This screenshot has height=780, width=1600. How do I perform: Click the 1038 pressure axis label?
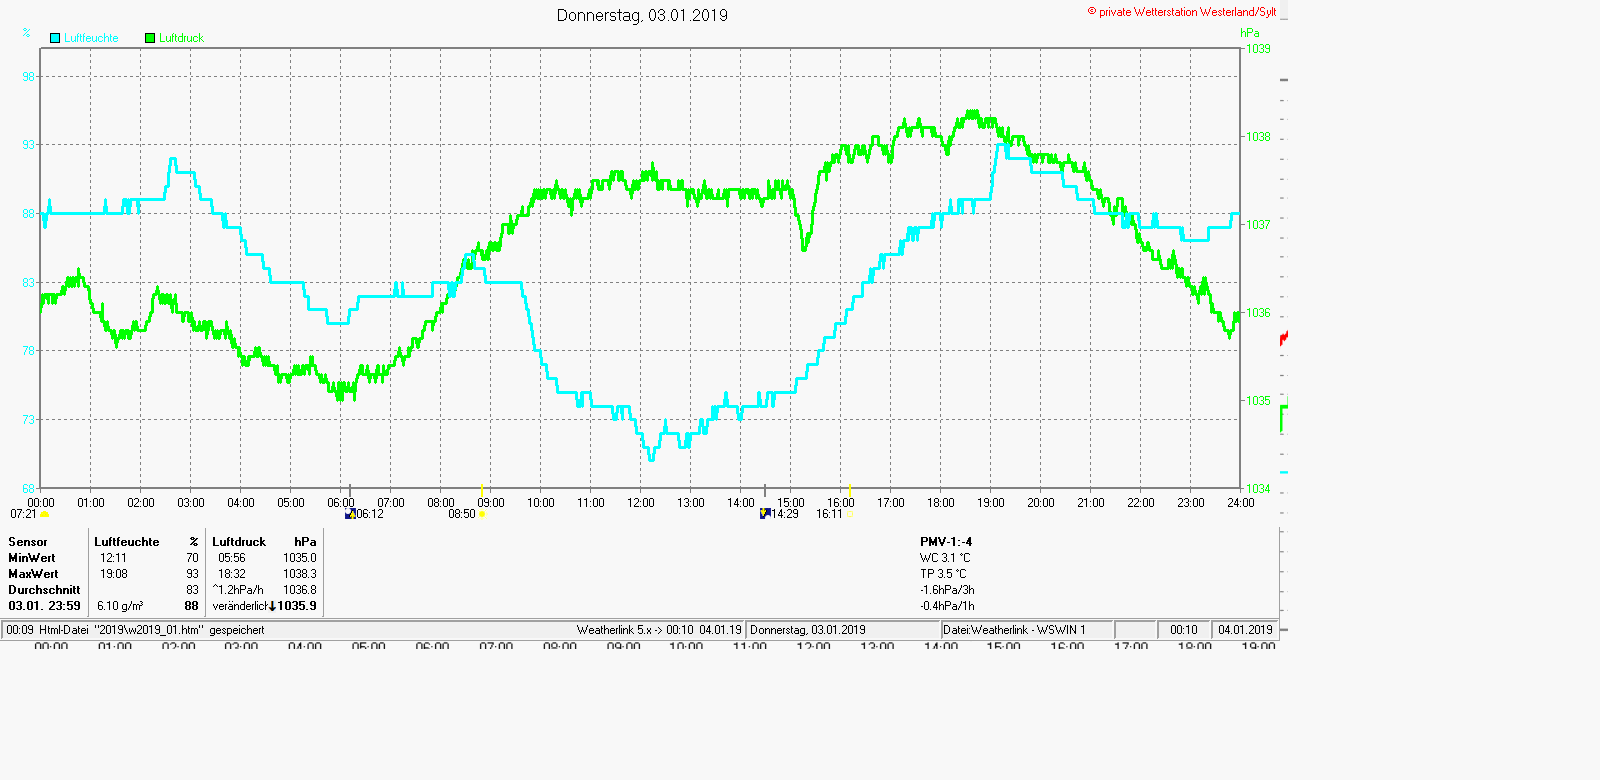[1258, 137]
